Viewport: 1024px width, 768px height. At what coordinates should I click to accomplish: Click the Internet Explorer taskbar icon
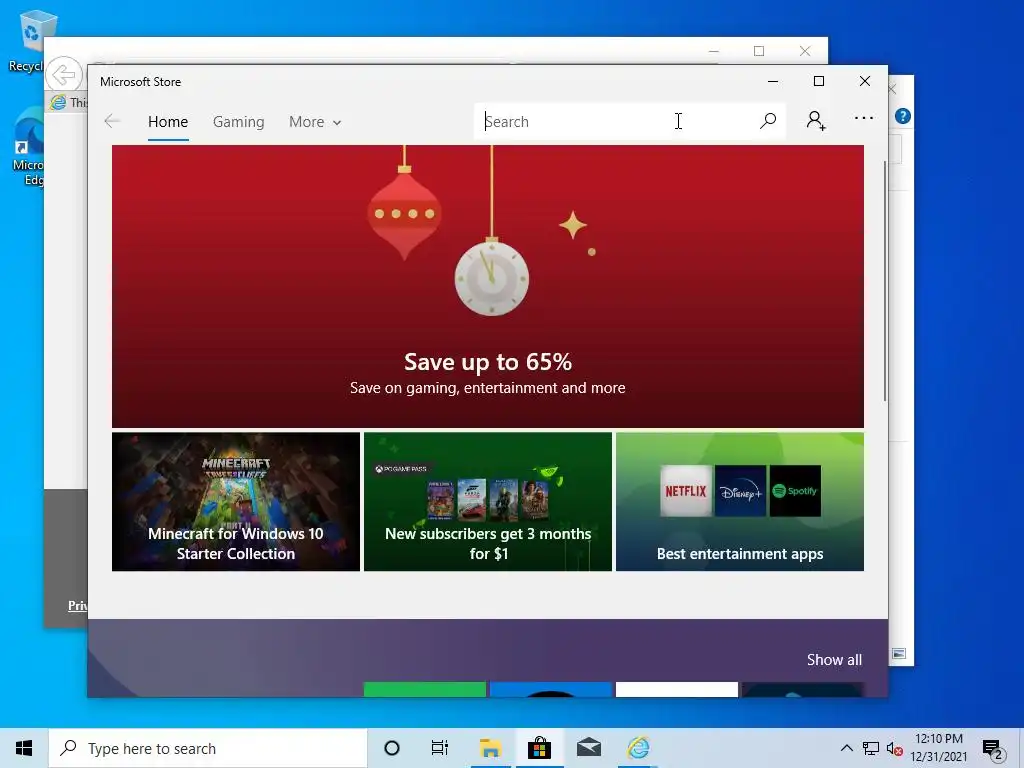click(x=638, y=748)
